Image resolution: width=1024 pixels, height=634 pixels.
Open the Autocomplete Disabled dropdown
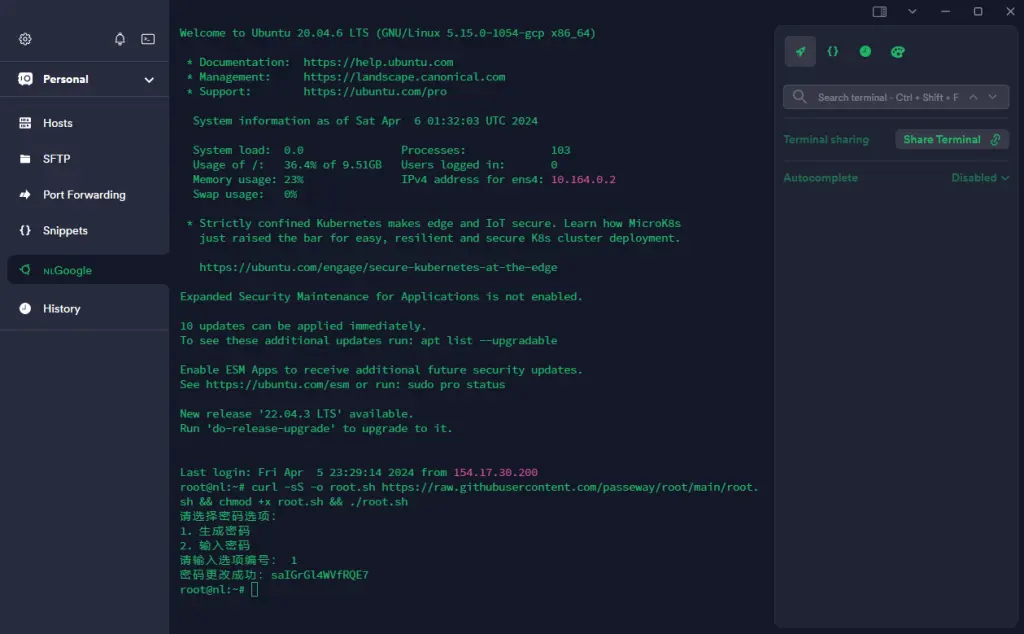[x=979, y=178]
